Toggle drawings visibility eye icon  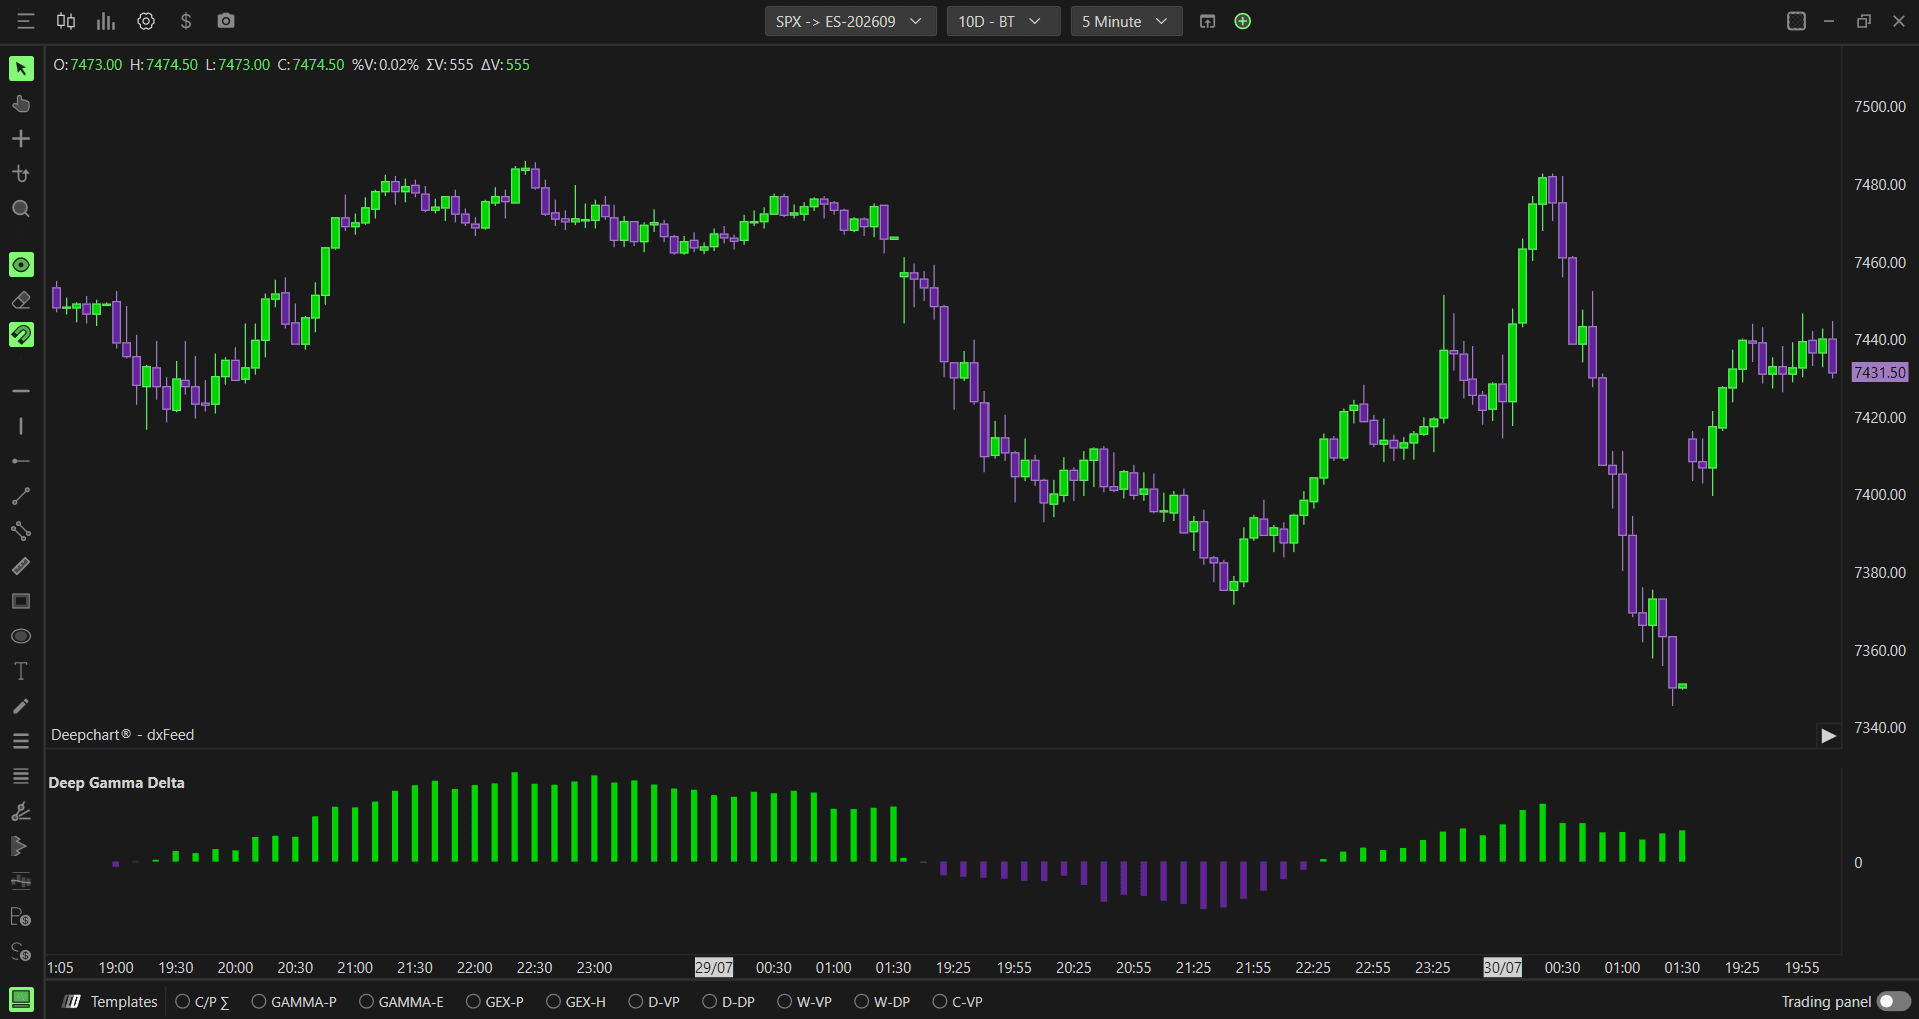(x=21, y=264)
